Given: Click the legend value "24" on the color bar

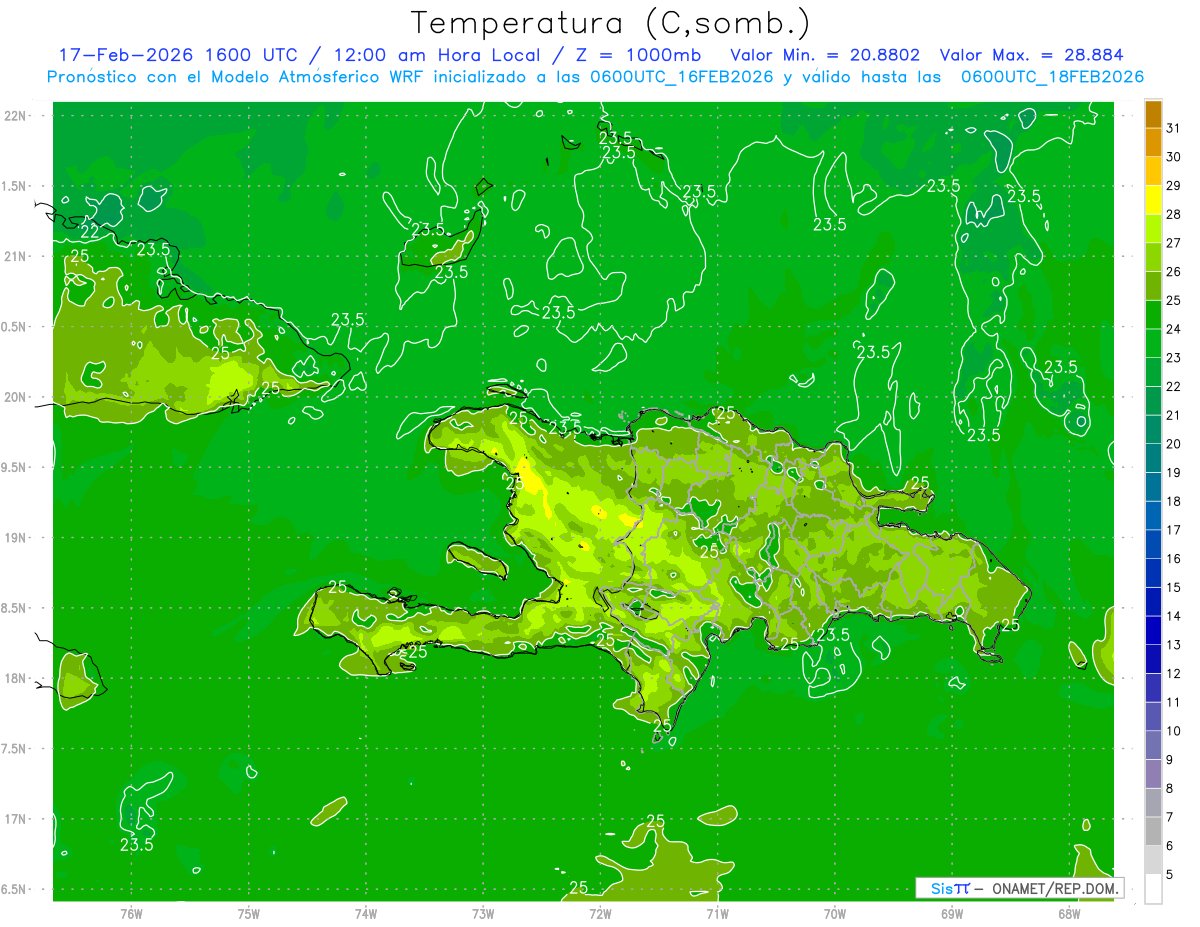Looking at the screenshot, I should point(1174,329).
